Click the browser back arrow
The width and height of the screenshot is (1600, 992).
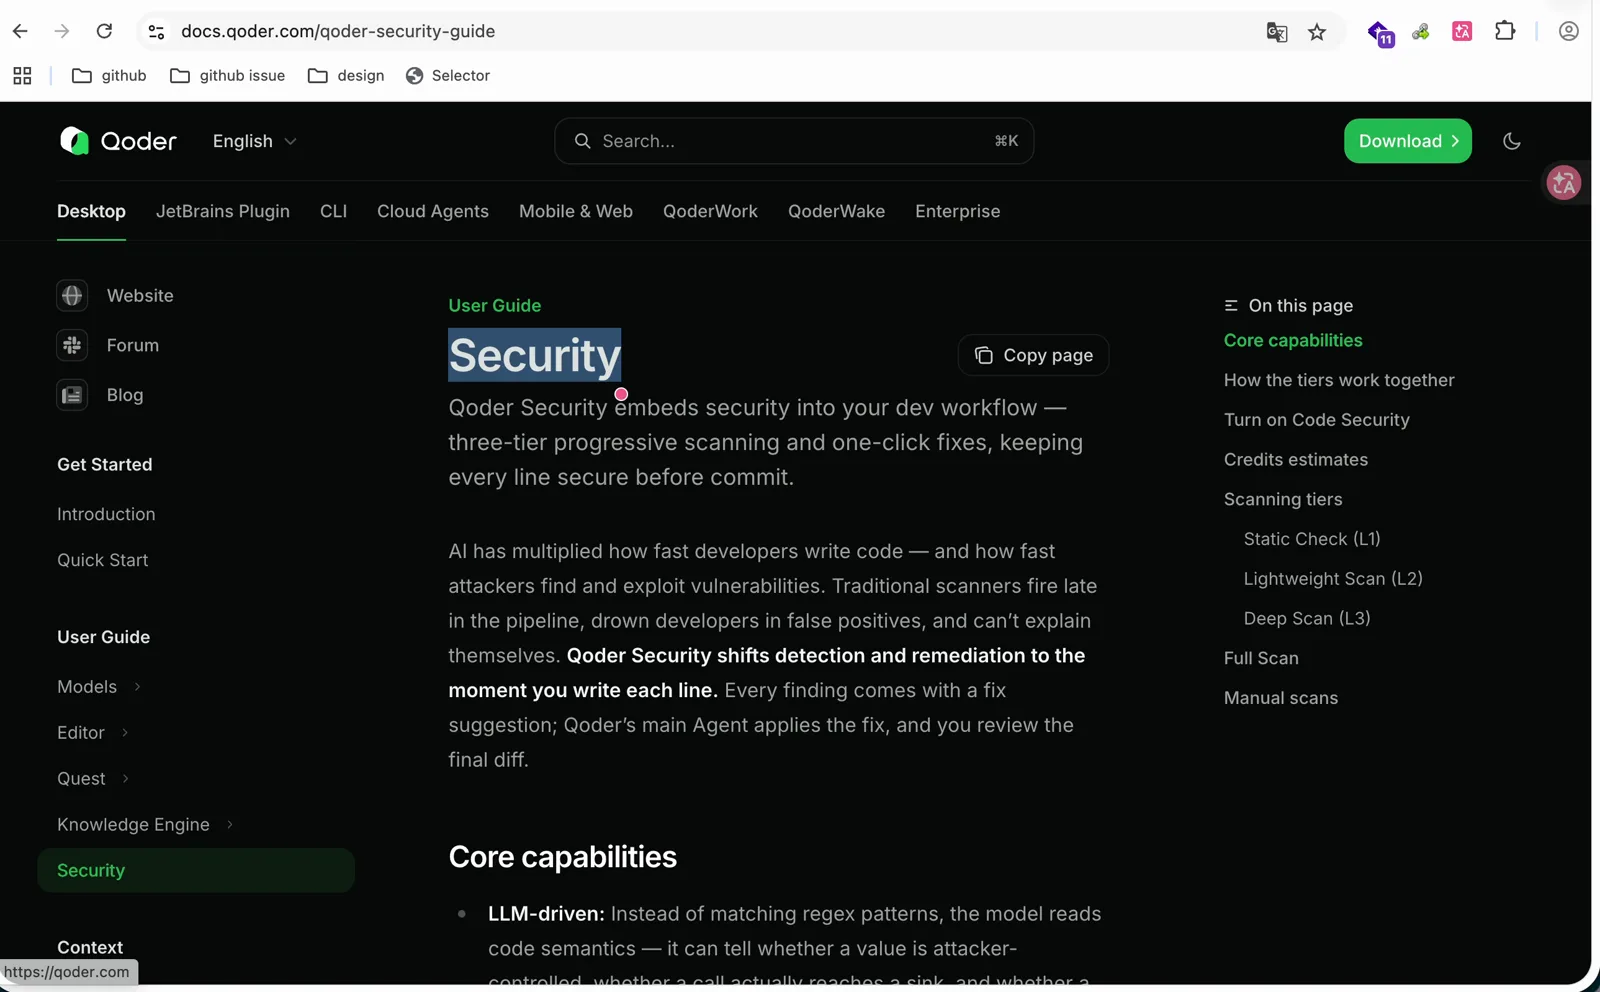20,31
